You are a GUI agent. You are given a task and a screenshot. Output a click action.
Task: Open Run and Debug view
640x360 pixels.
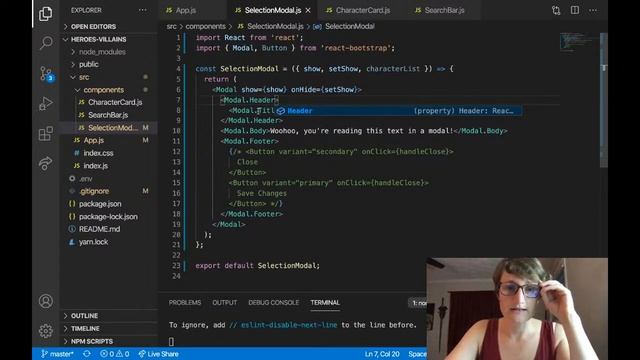point(46,104)
